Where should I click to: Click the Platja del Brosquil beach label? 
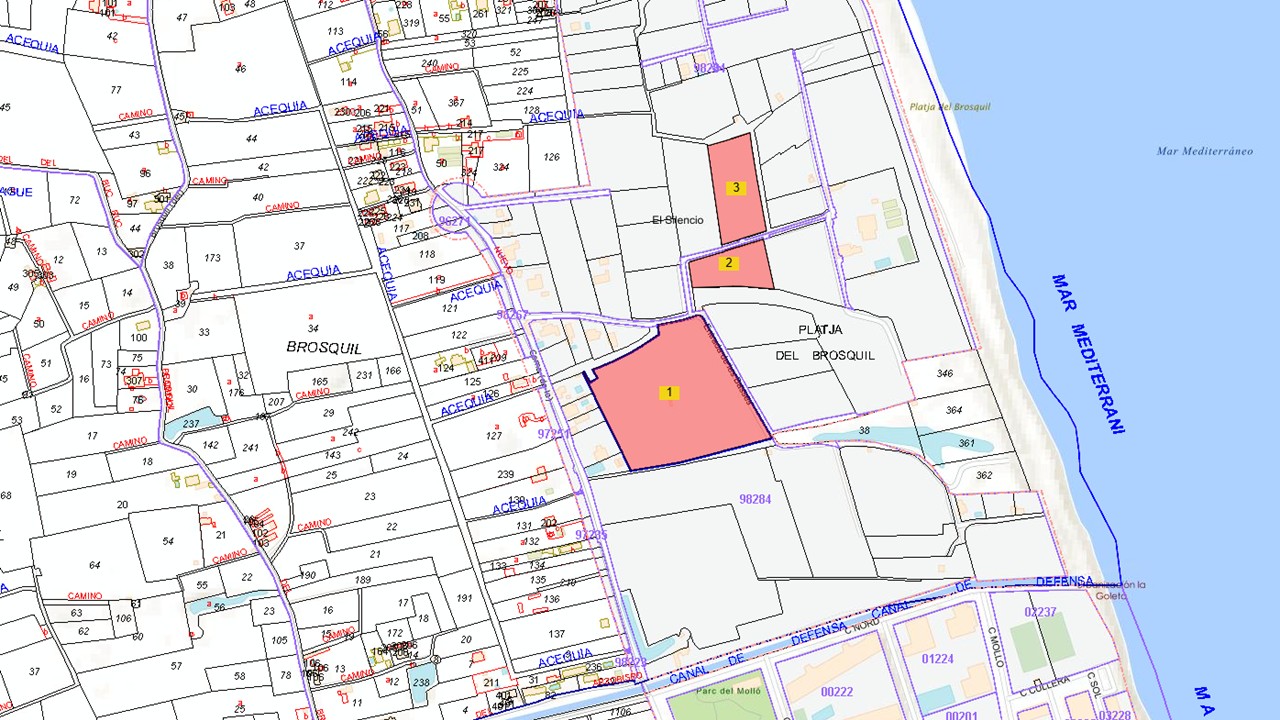click(949, 107)
